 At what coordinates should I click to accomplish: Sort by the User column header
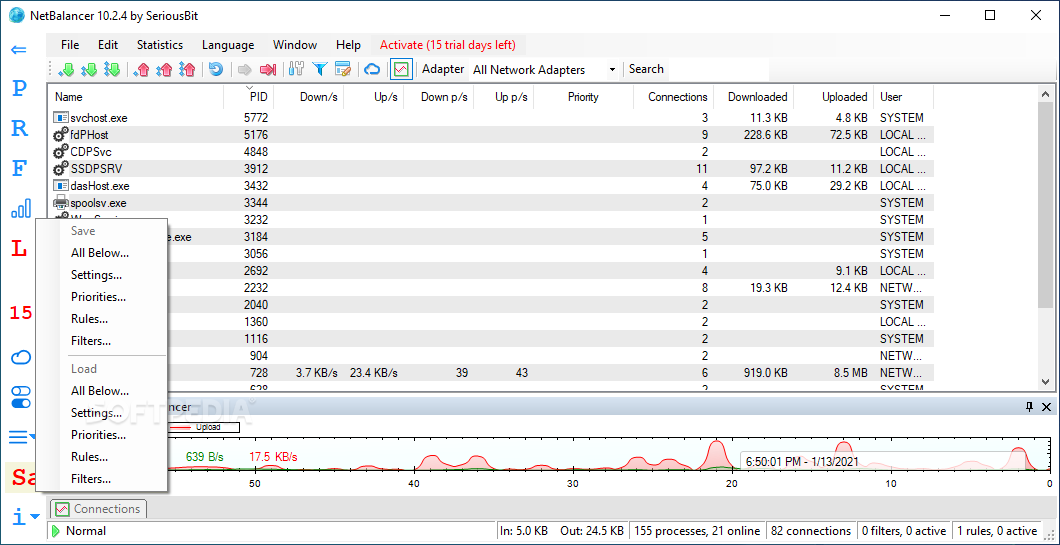tap(903, 97)
